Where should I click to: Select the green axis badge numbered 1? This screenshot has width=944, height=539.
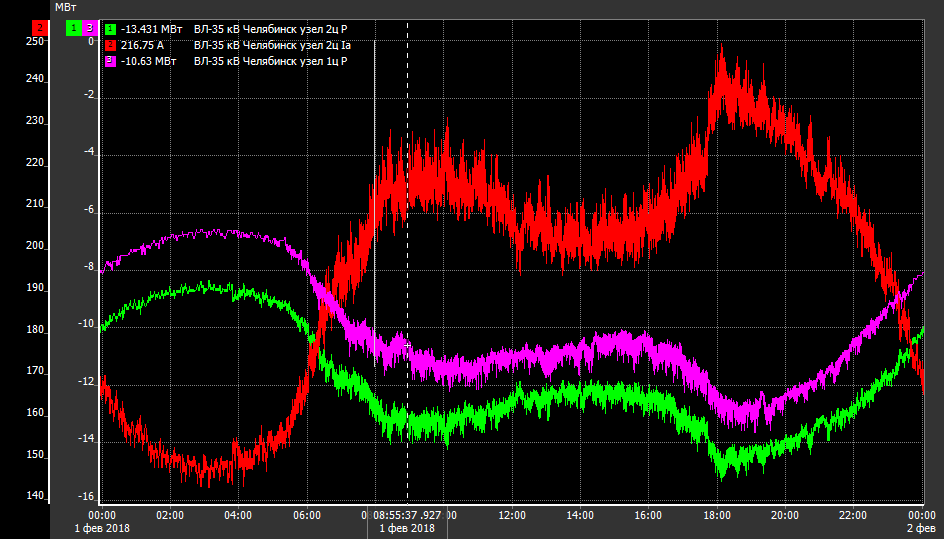click(x=73, y=28)
